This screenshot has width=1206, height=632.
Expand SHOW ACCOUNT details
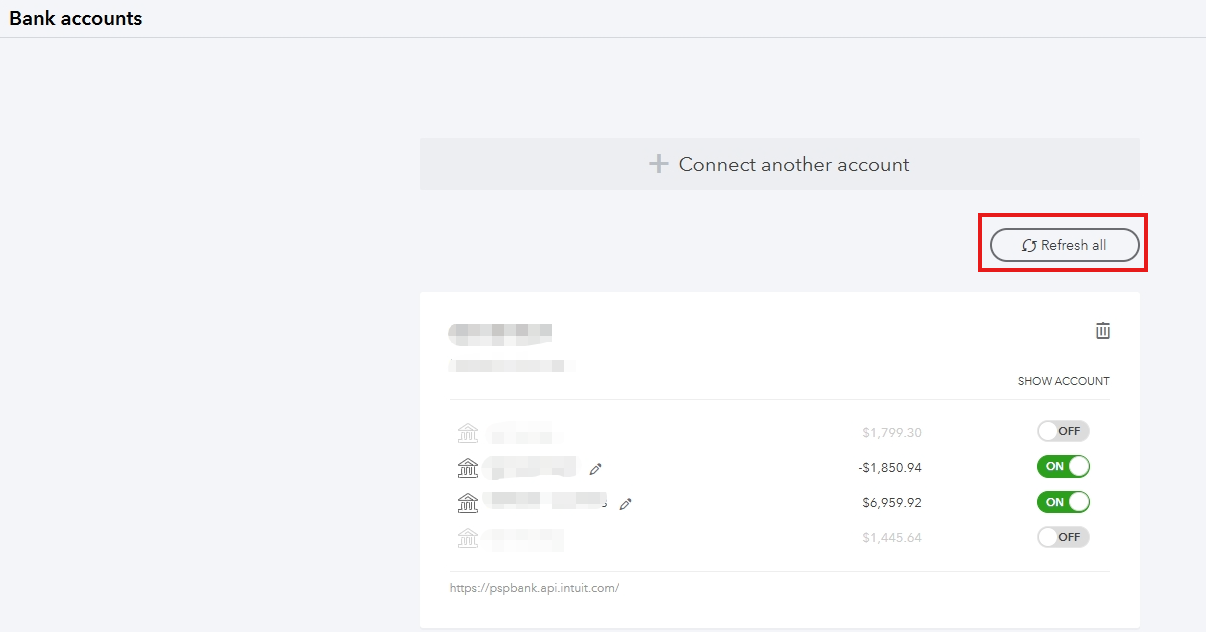(1063, 381)
